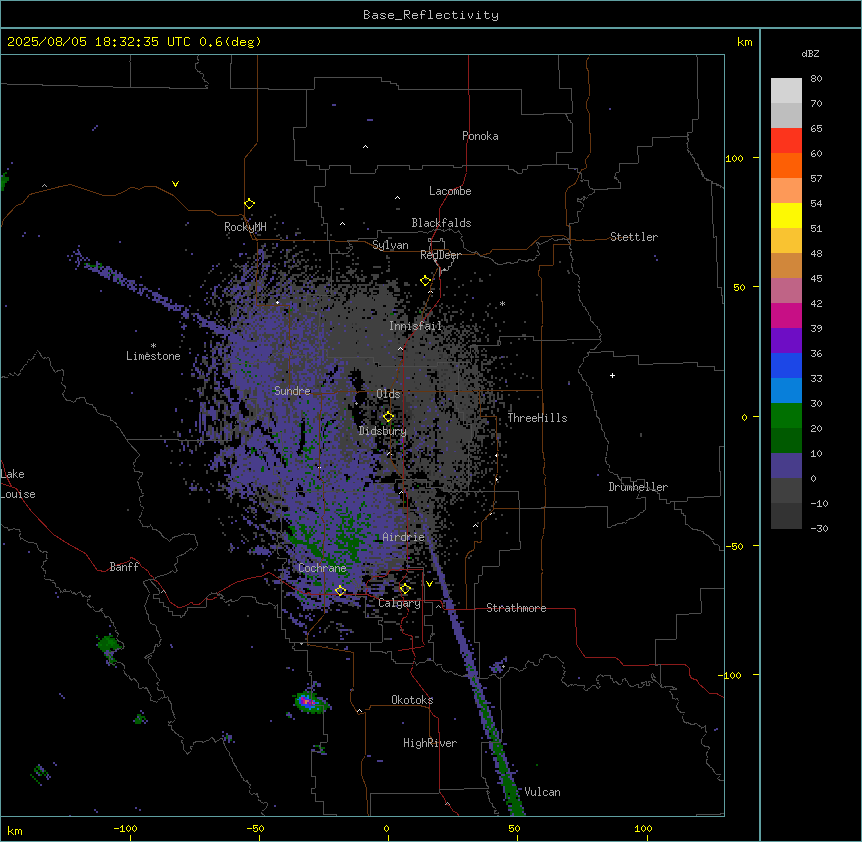This screenshot has width=862, height=842.
Task: Select the intense storm cell west of Okotoks
Action: pos(310,702)
